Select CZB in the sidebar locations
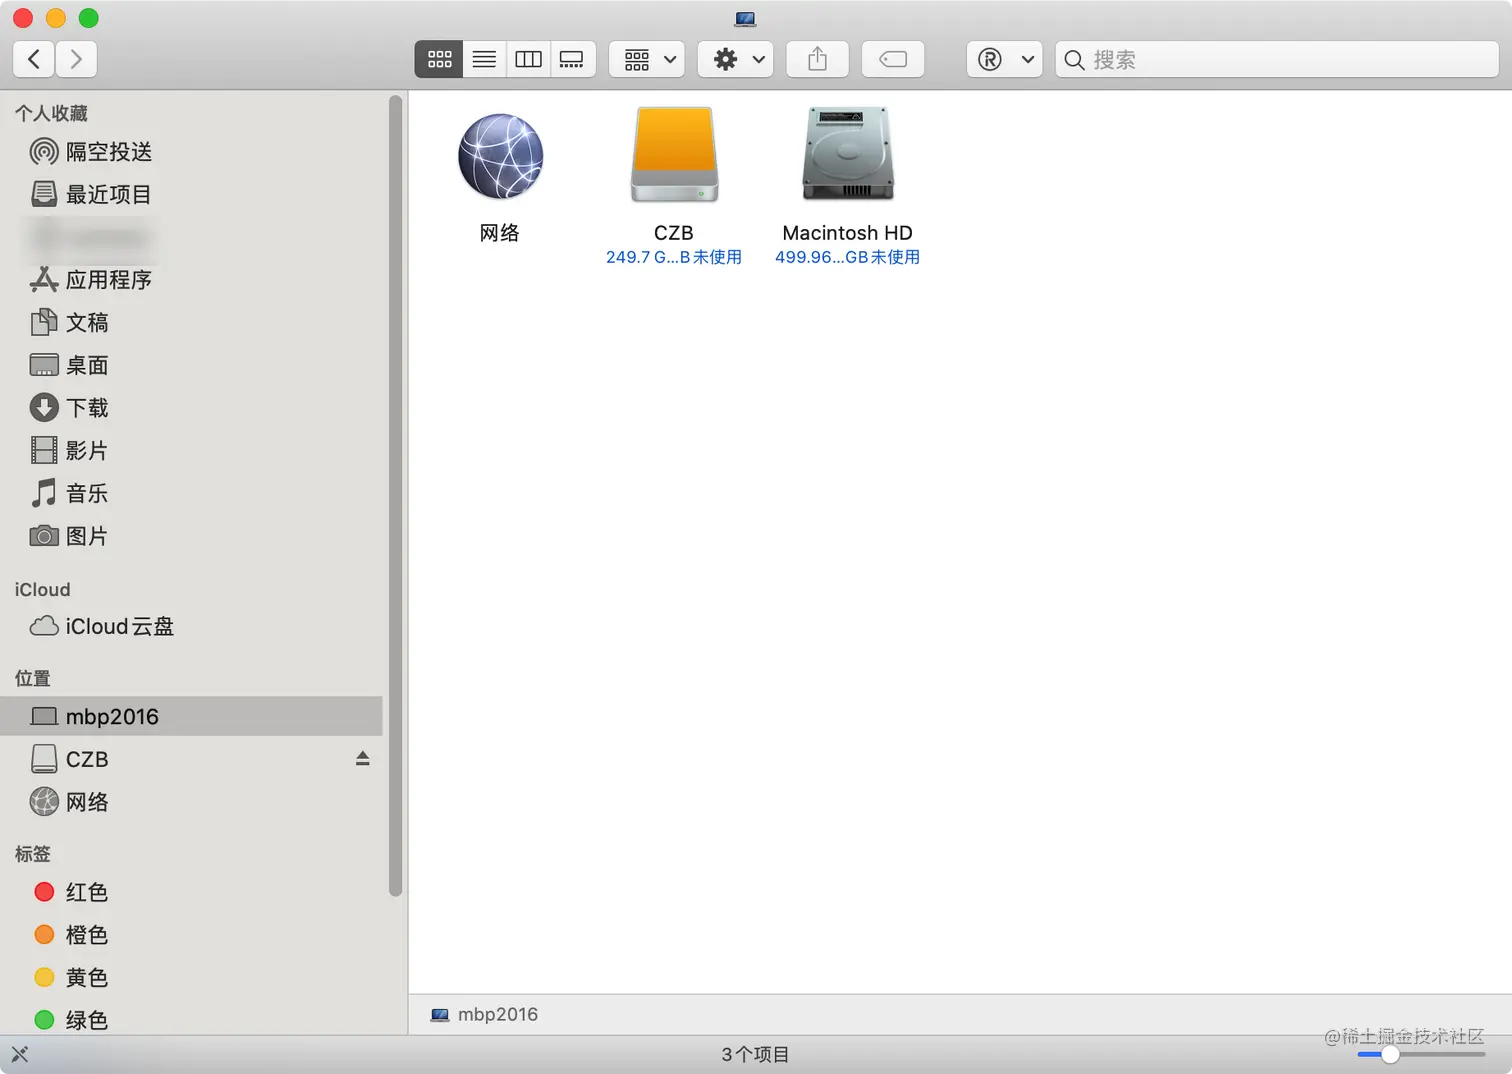This screenshot has height=1074, width=1512. [87, 759]
